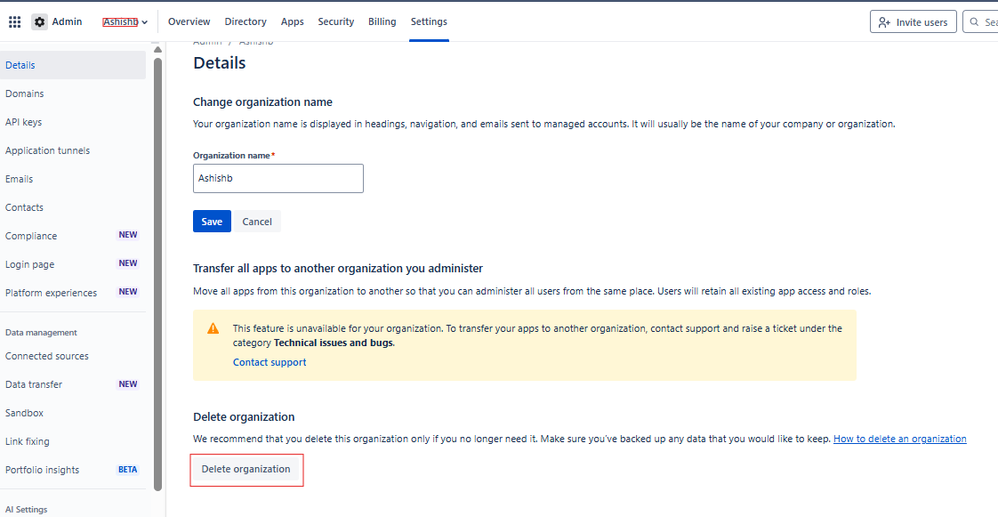The width and height of the screenshot is (998, 517).
Task: Open the Security tab
Action: pyautogui.click(x=336, y=22)
